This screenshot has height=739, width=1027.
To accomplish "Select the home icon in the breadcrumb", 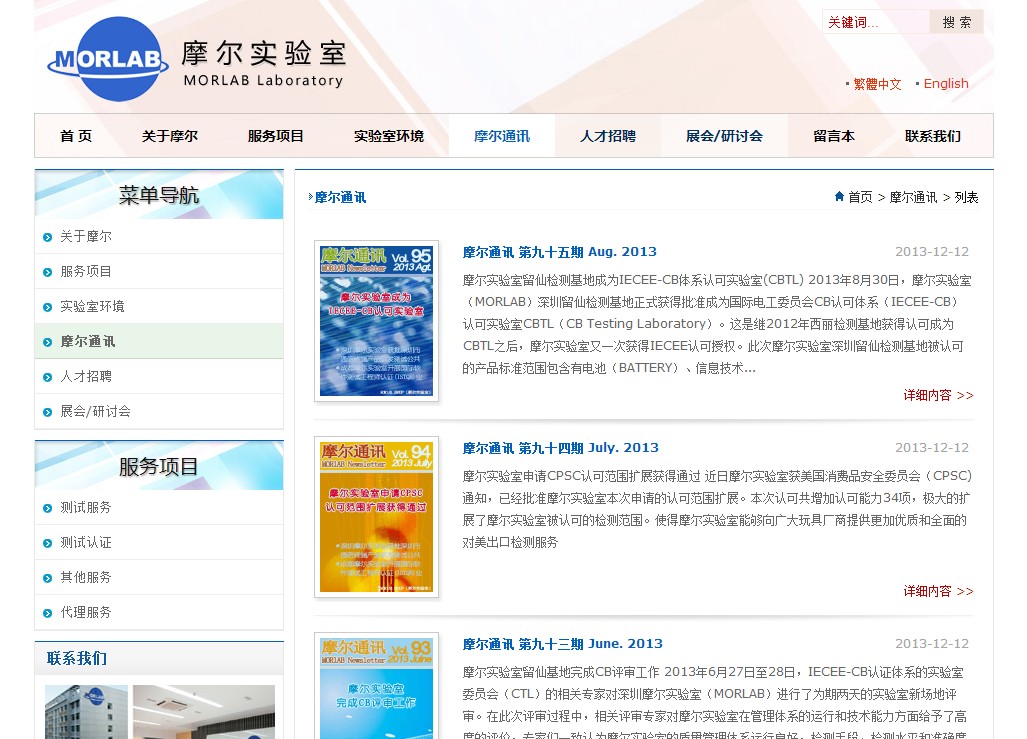I will coord(839,197).
